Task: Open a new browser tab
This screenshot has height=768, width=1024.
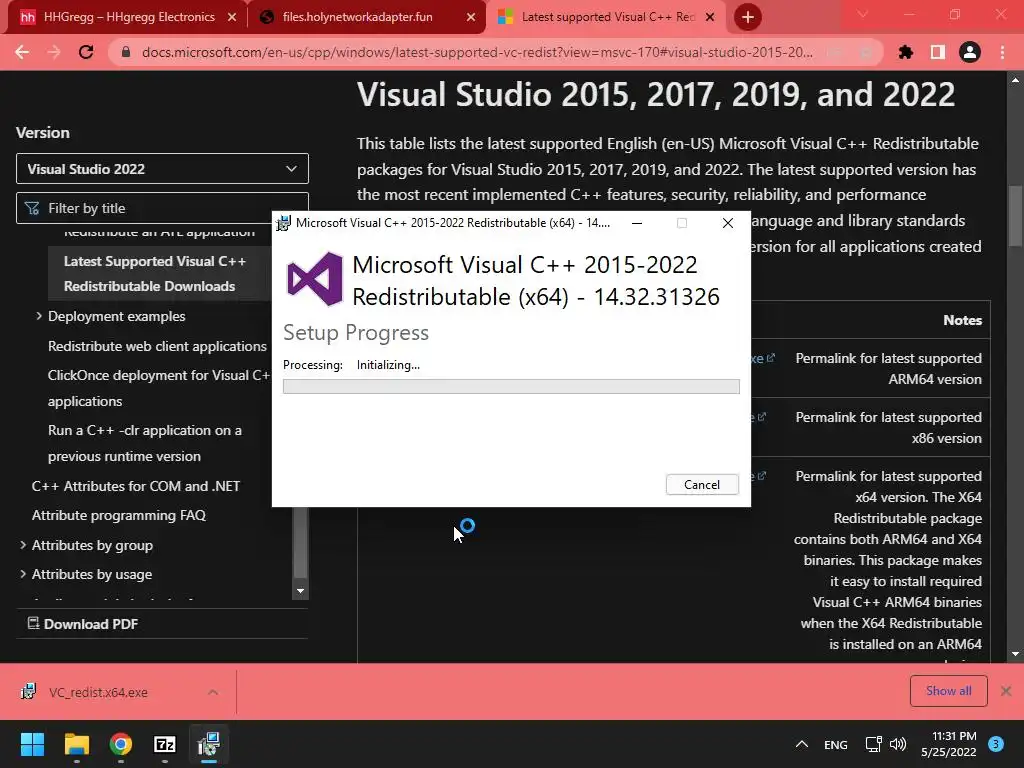Action: 748,17
